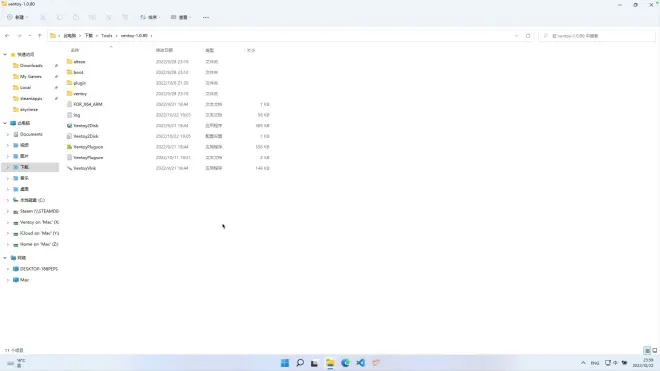660x371 pixels.
Task: Select the VentoyPlugson application icon
Action: 69,147
